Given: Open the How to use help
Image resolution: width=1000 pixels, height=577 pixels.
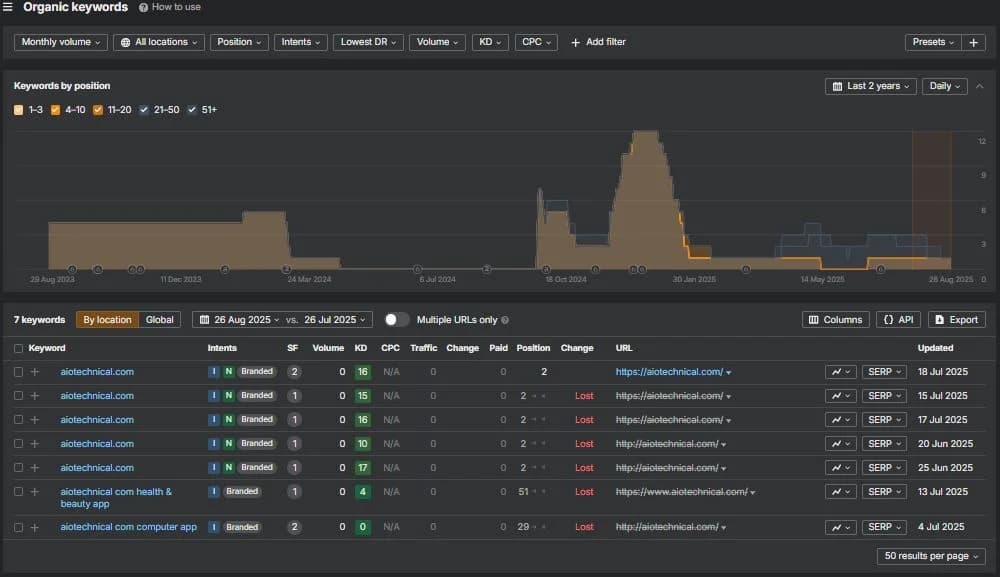Looking at the screenshot, I should point(170,7).
